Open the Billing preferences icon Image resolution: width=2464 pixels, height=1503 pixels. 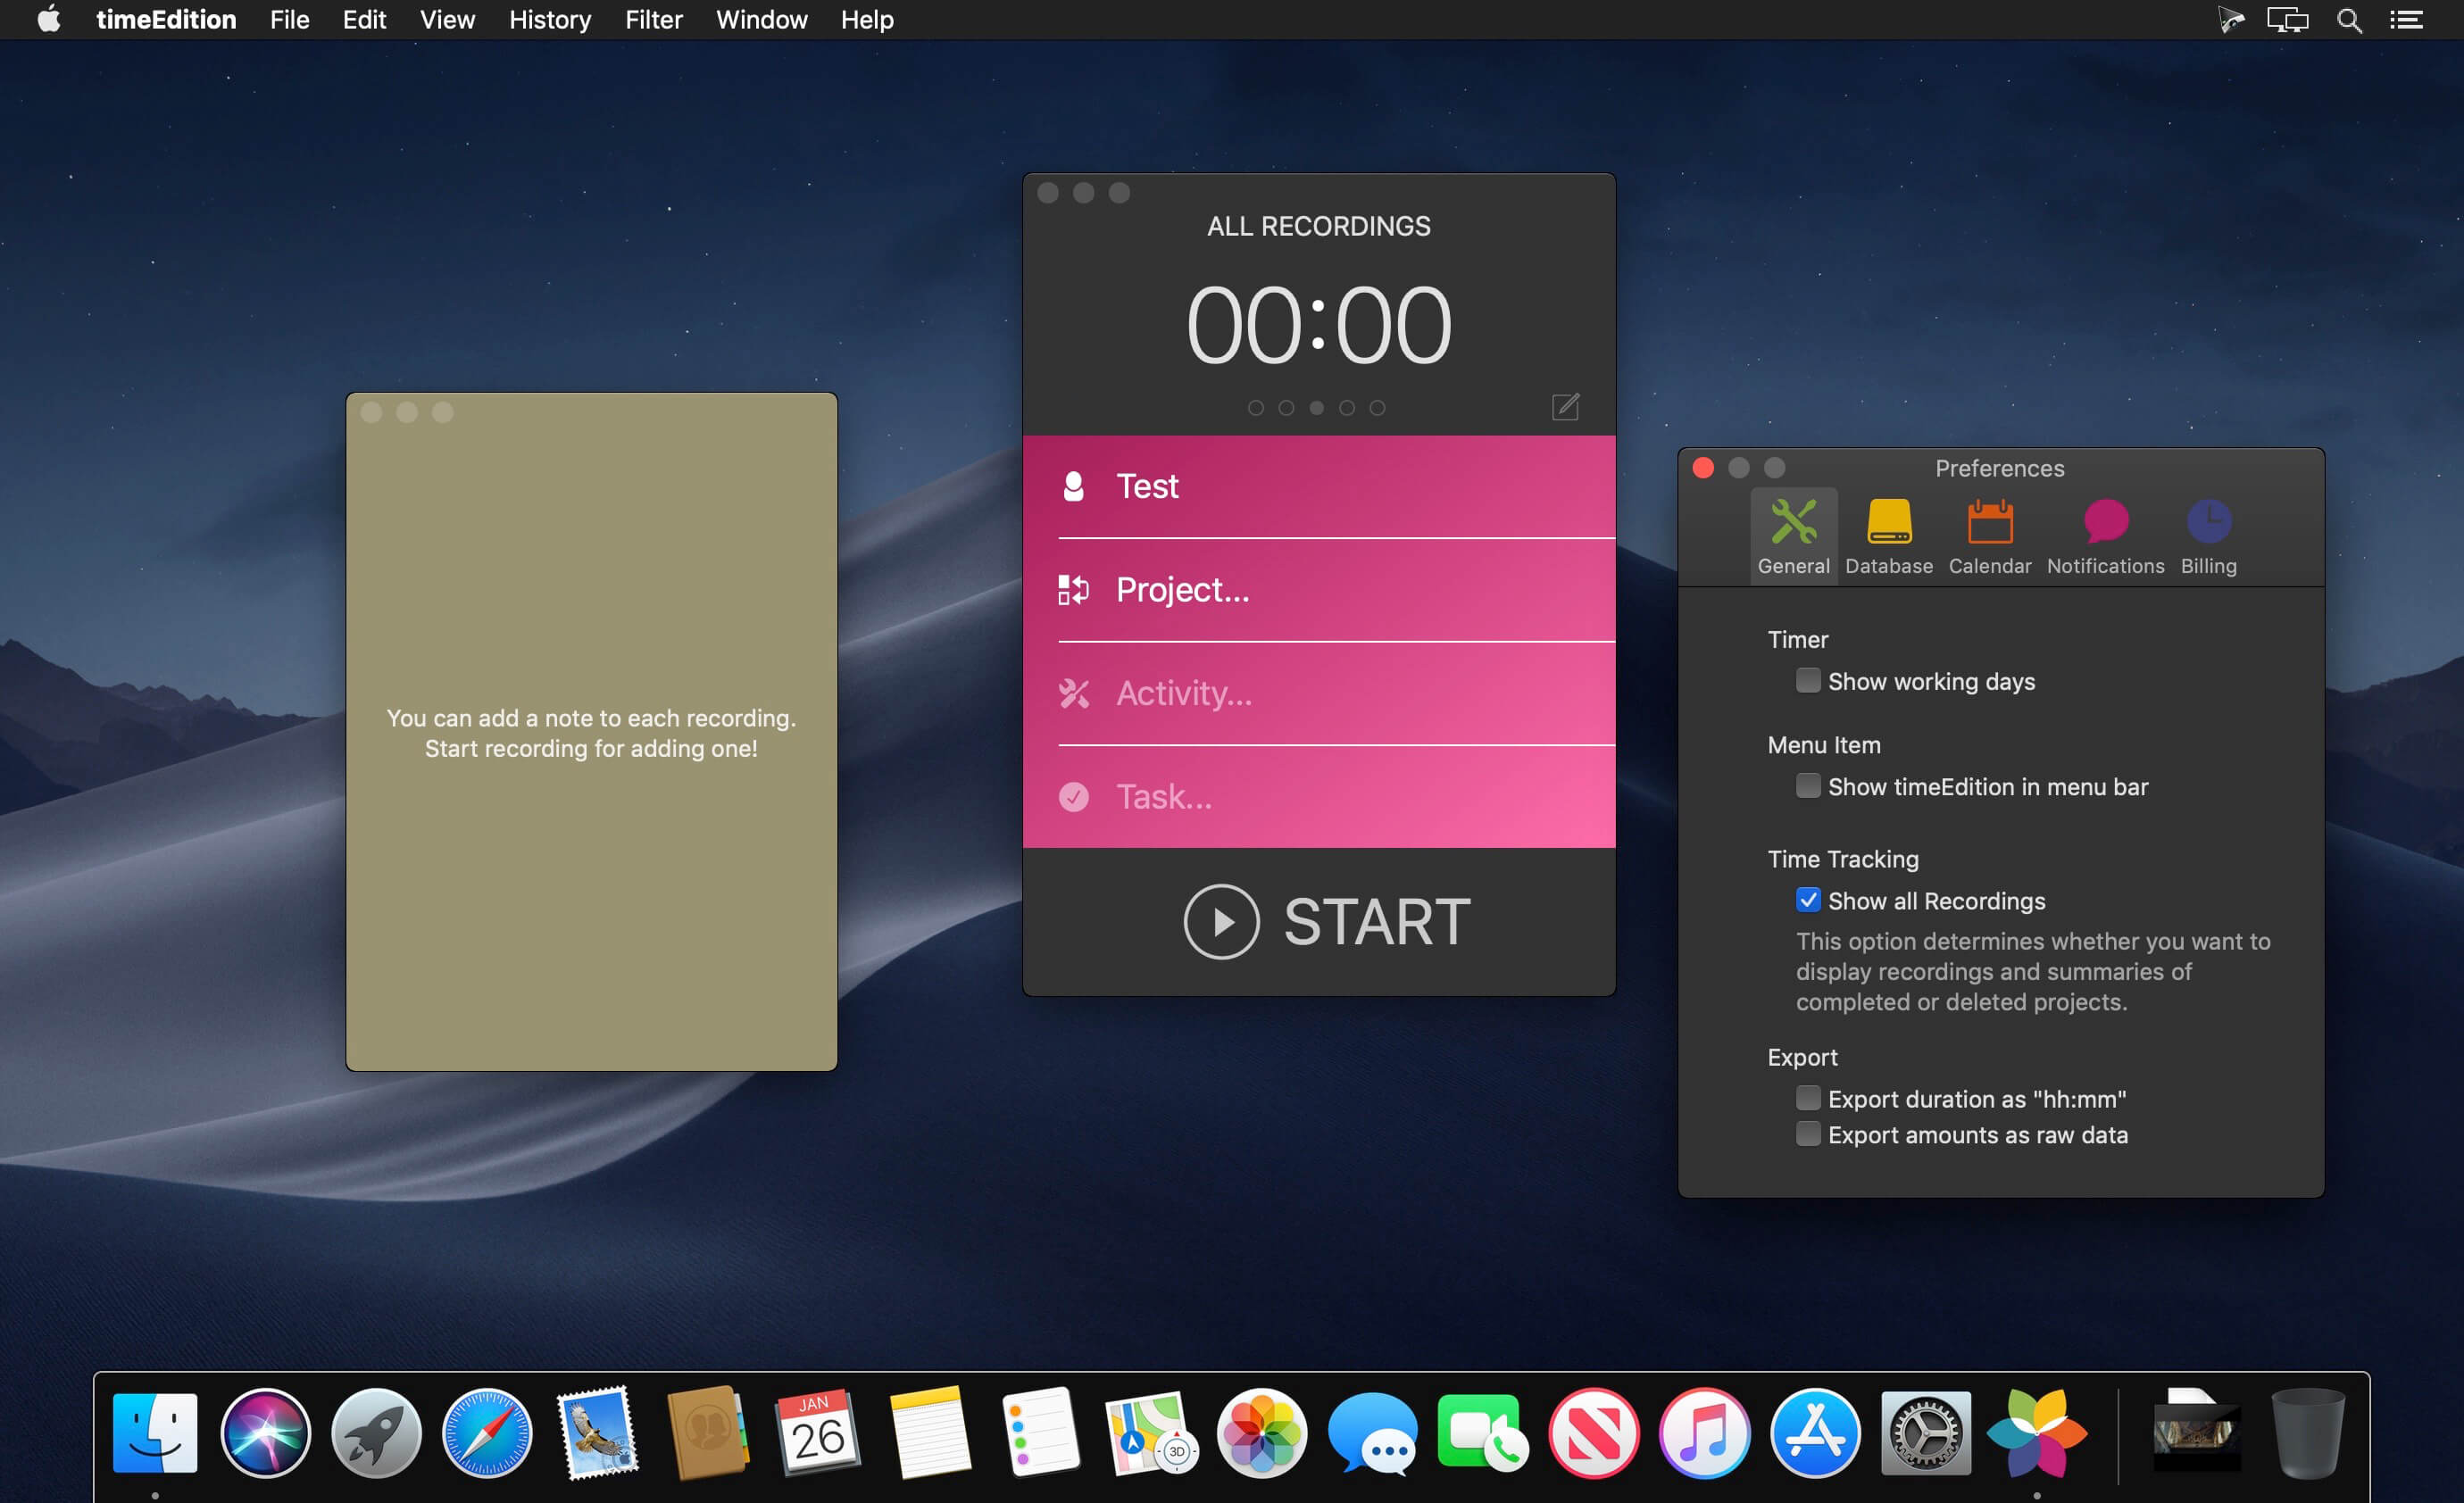point(2208,522)
